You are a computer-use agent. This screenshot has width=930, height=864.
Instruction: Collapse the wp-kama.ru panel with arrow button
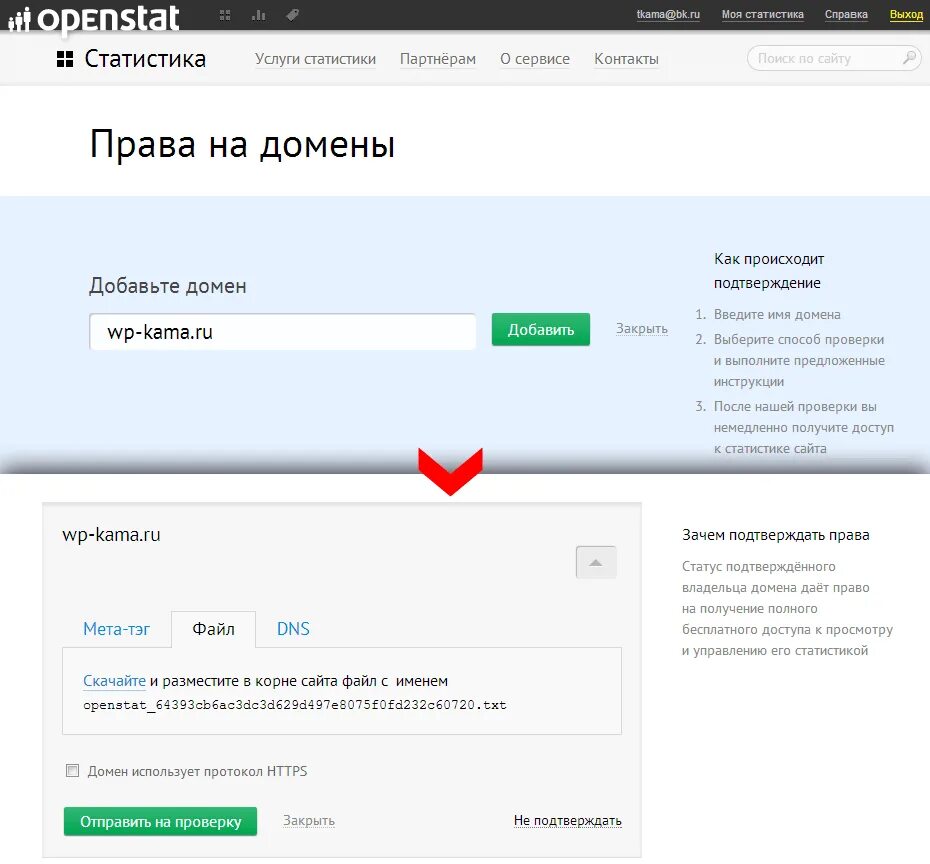[x=596, y=562]
